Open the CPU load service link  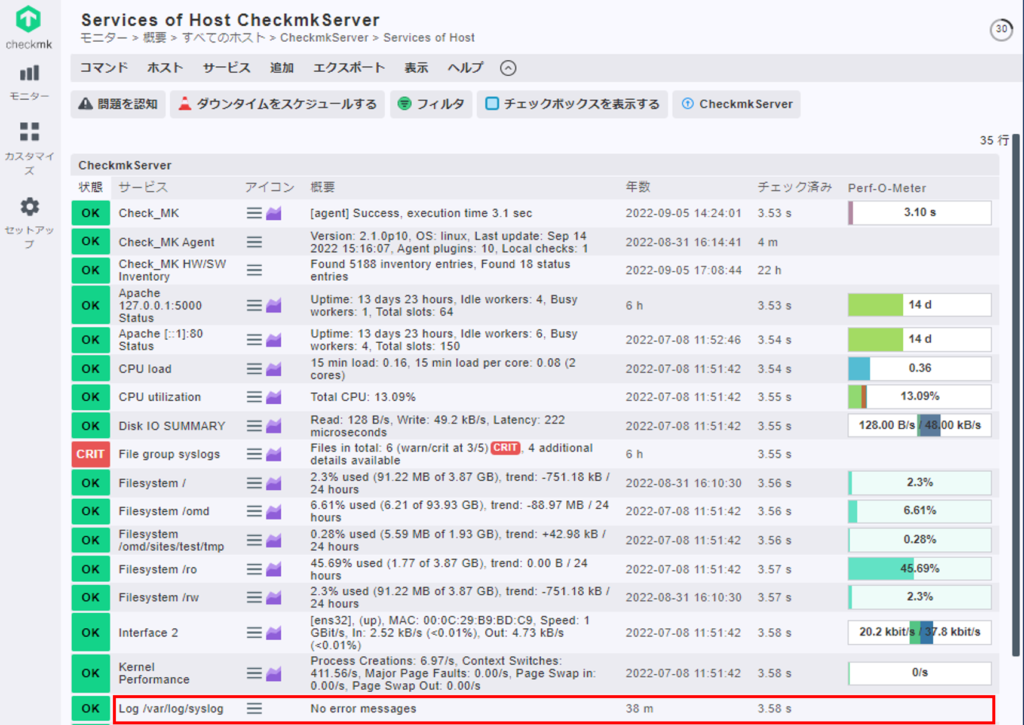(145, 368)
